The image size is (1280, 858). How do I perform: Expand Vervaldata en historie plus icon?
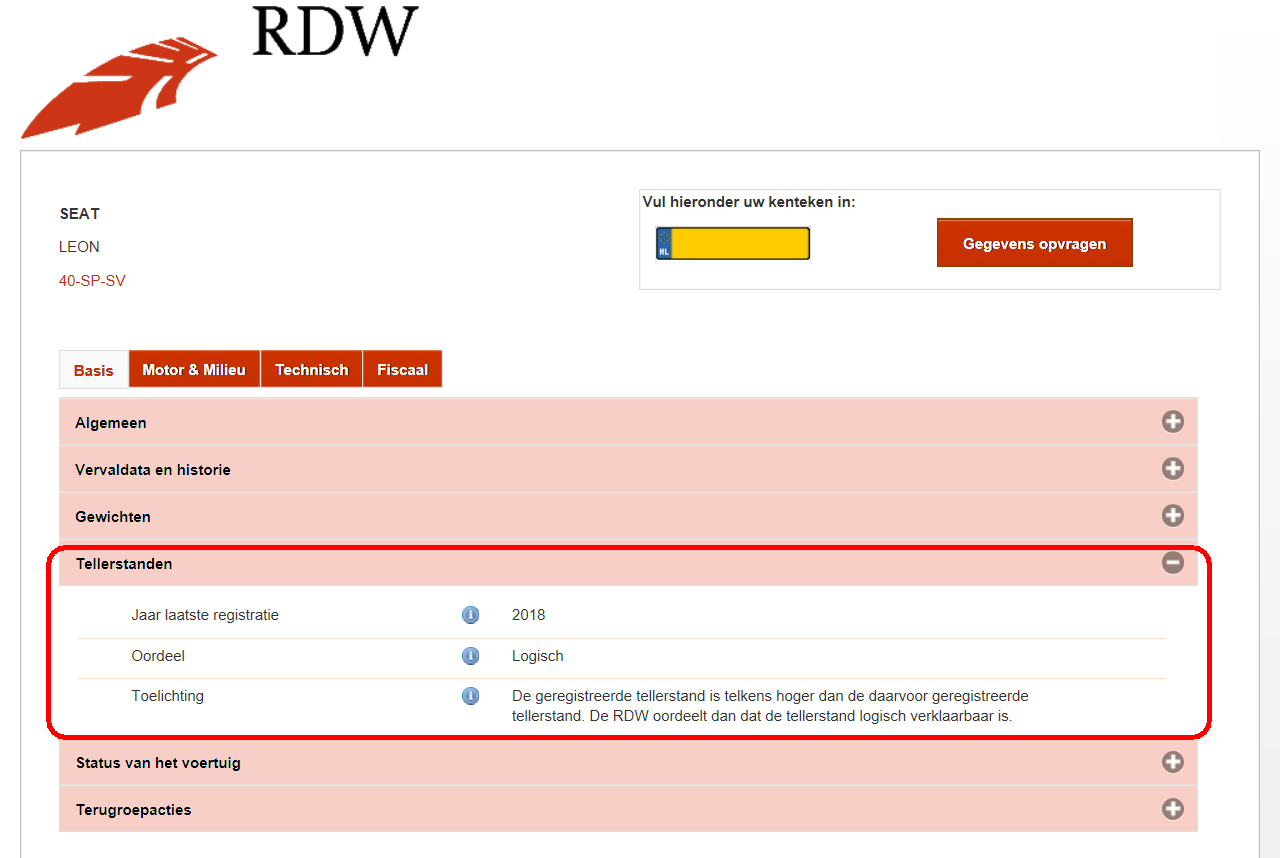point(1172,469)
